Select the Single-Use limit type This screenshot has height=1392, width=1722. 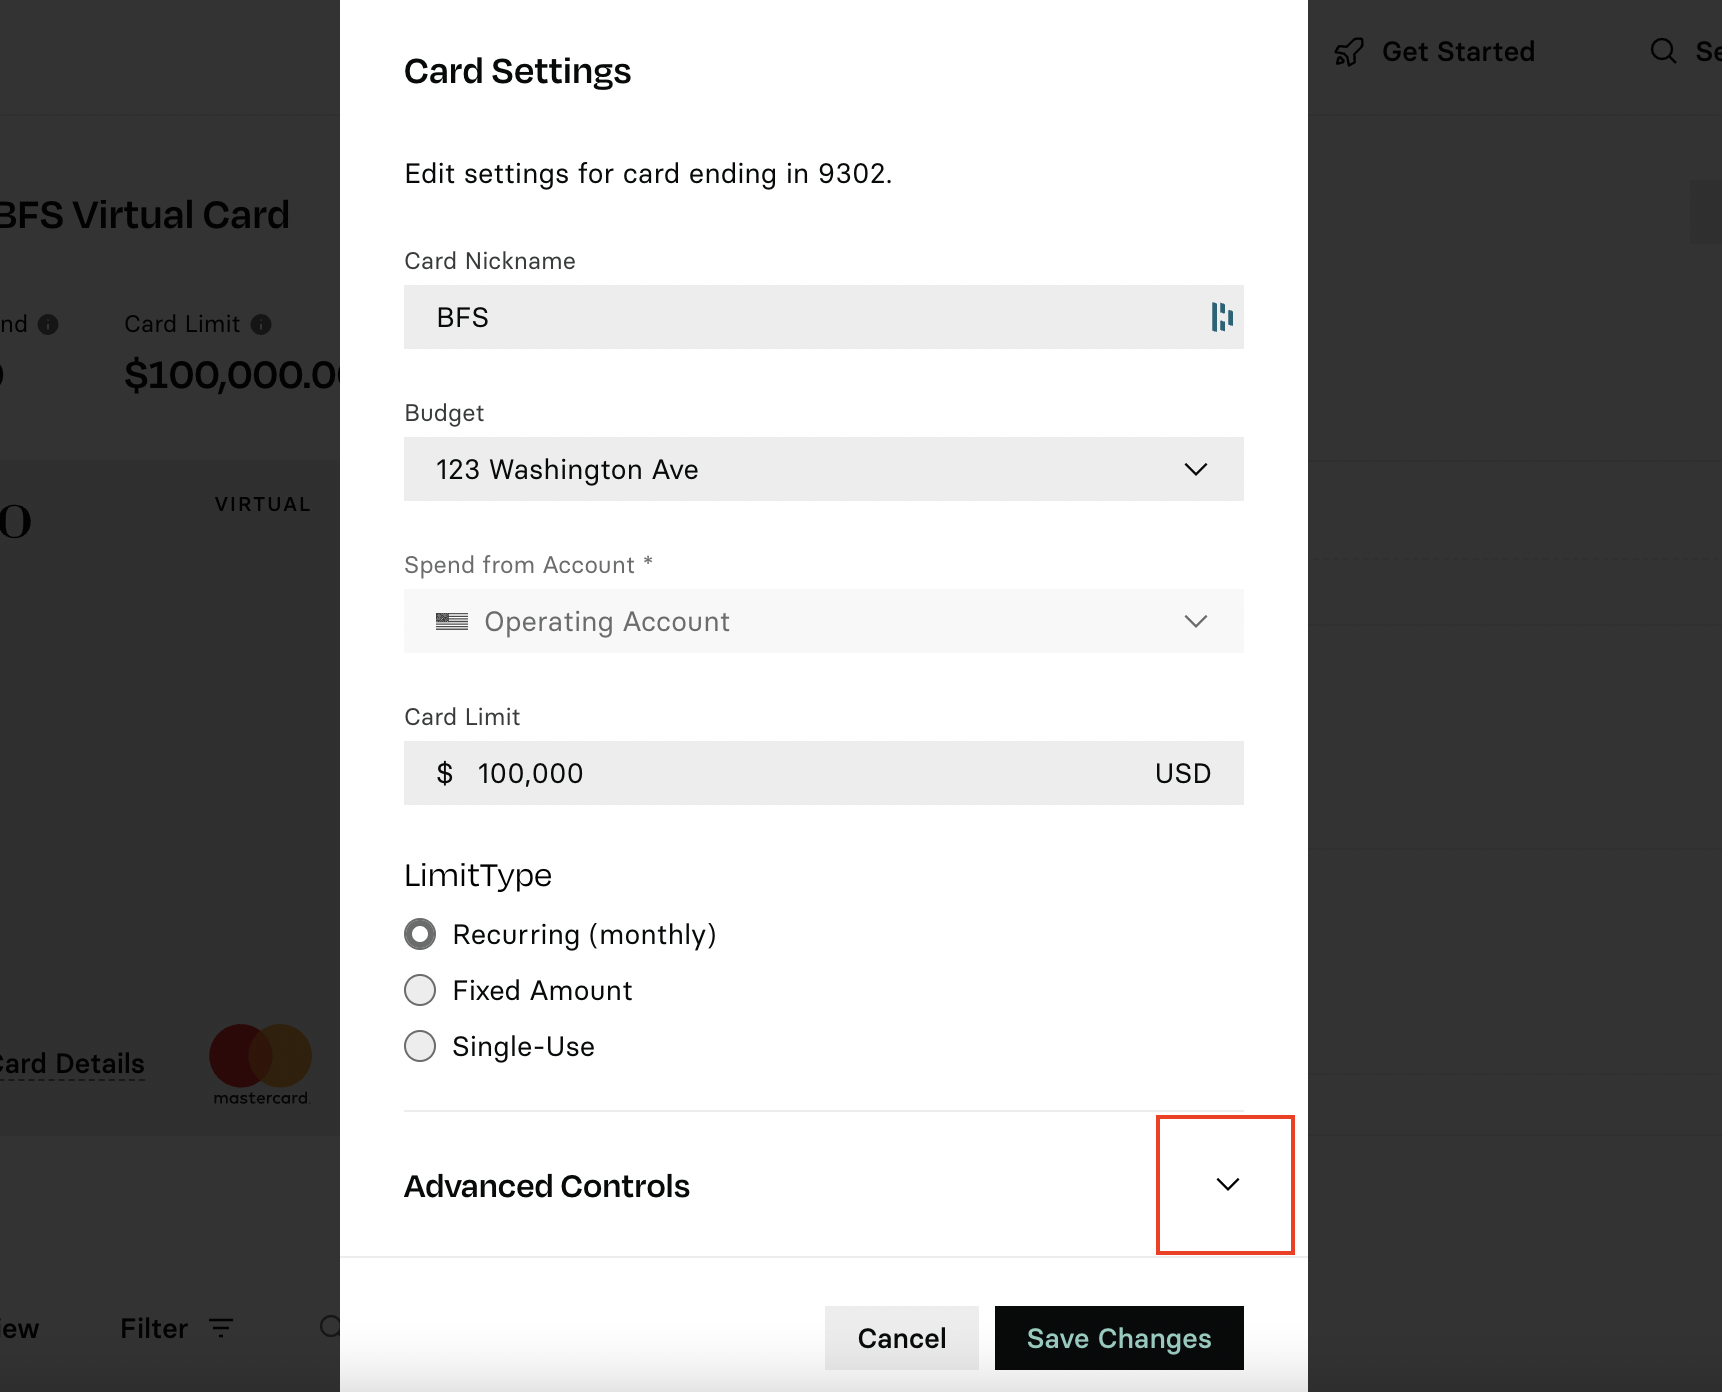point(420,1046)
